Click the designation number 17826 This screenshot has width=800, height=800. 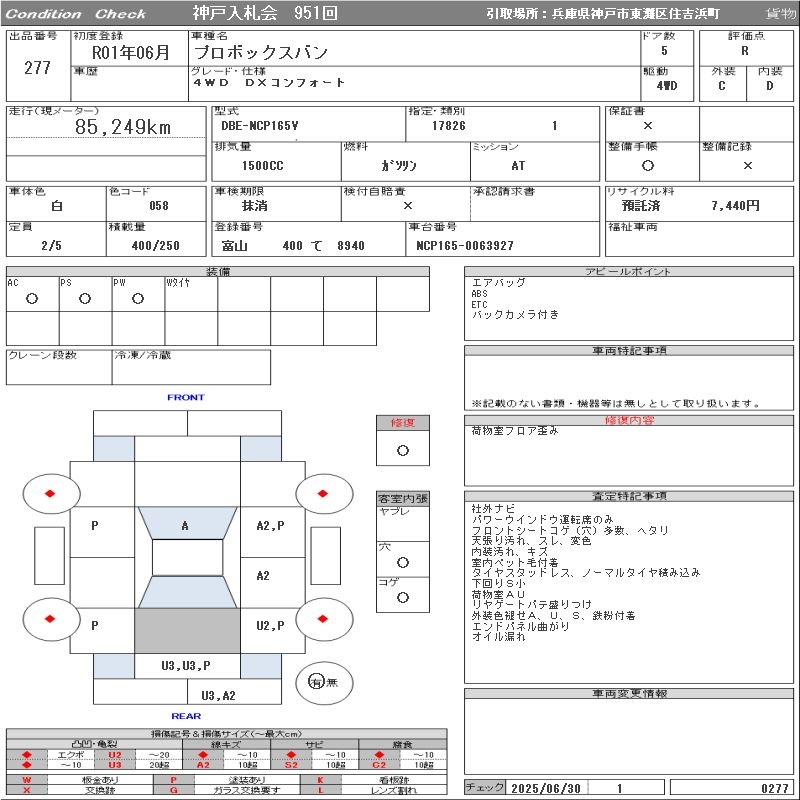click(449, 126)
